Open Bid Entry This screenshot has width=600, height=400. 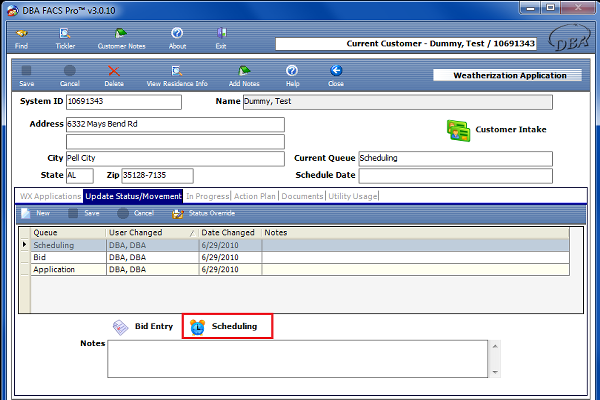[143, 327]
